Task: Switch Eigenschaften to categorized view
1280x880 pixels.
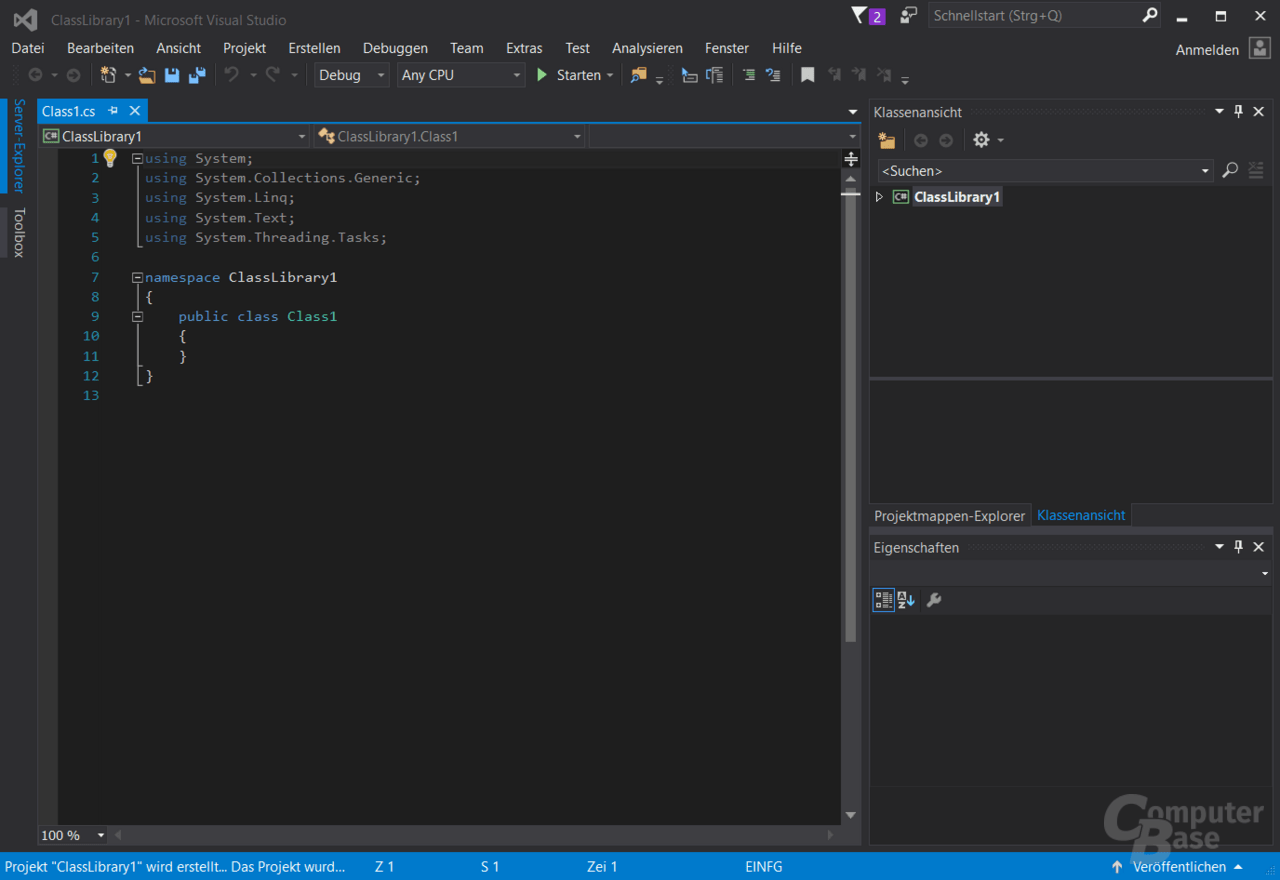Action: (883, 599)
